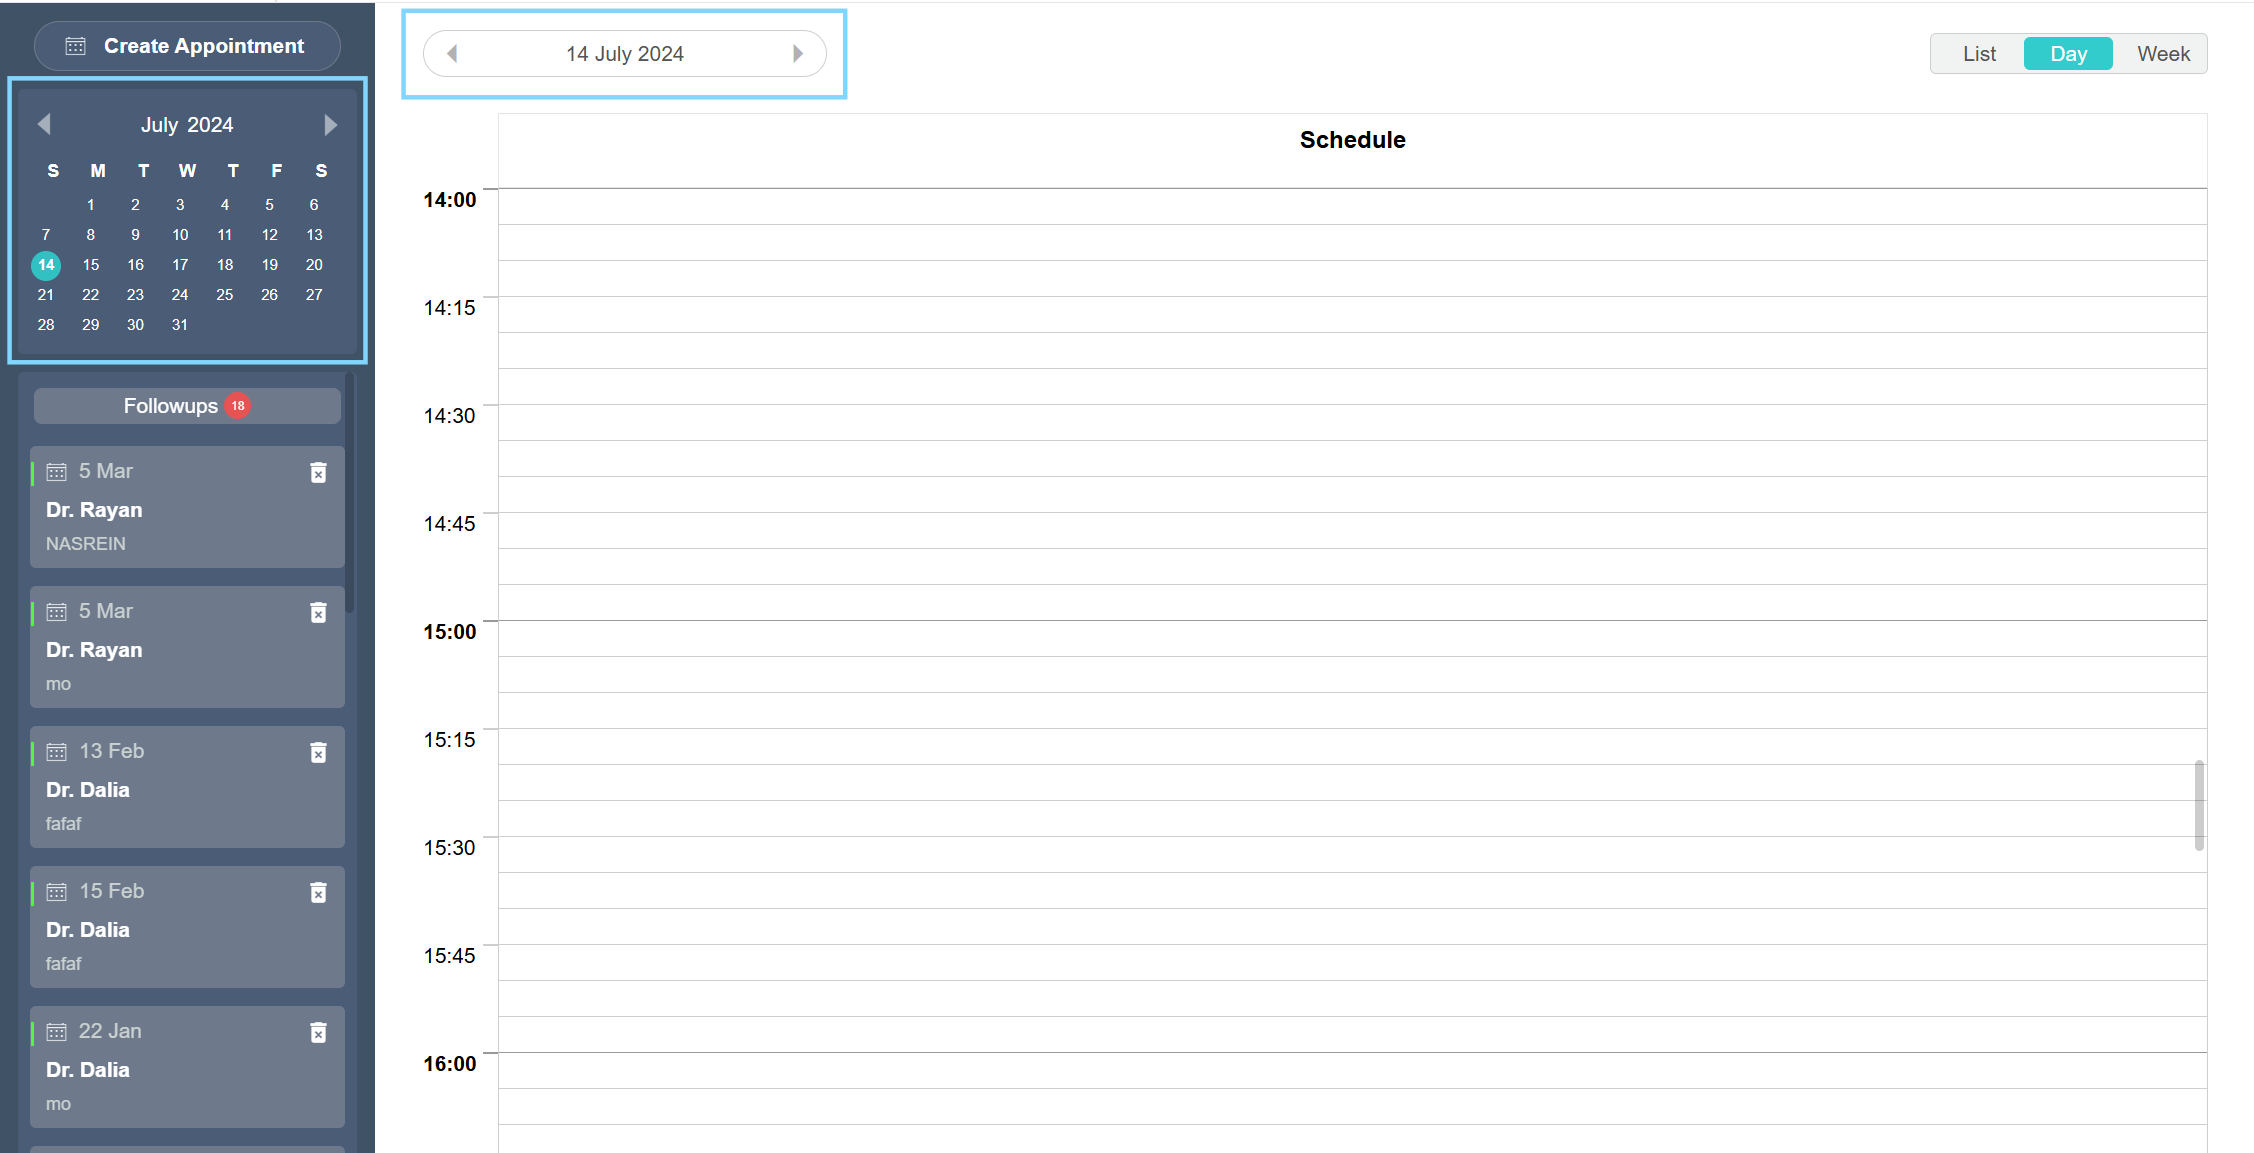Advance to the next day arrow
The width and height of the screenshot is (2254, 1153).
tap(798, 54)
